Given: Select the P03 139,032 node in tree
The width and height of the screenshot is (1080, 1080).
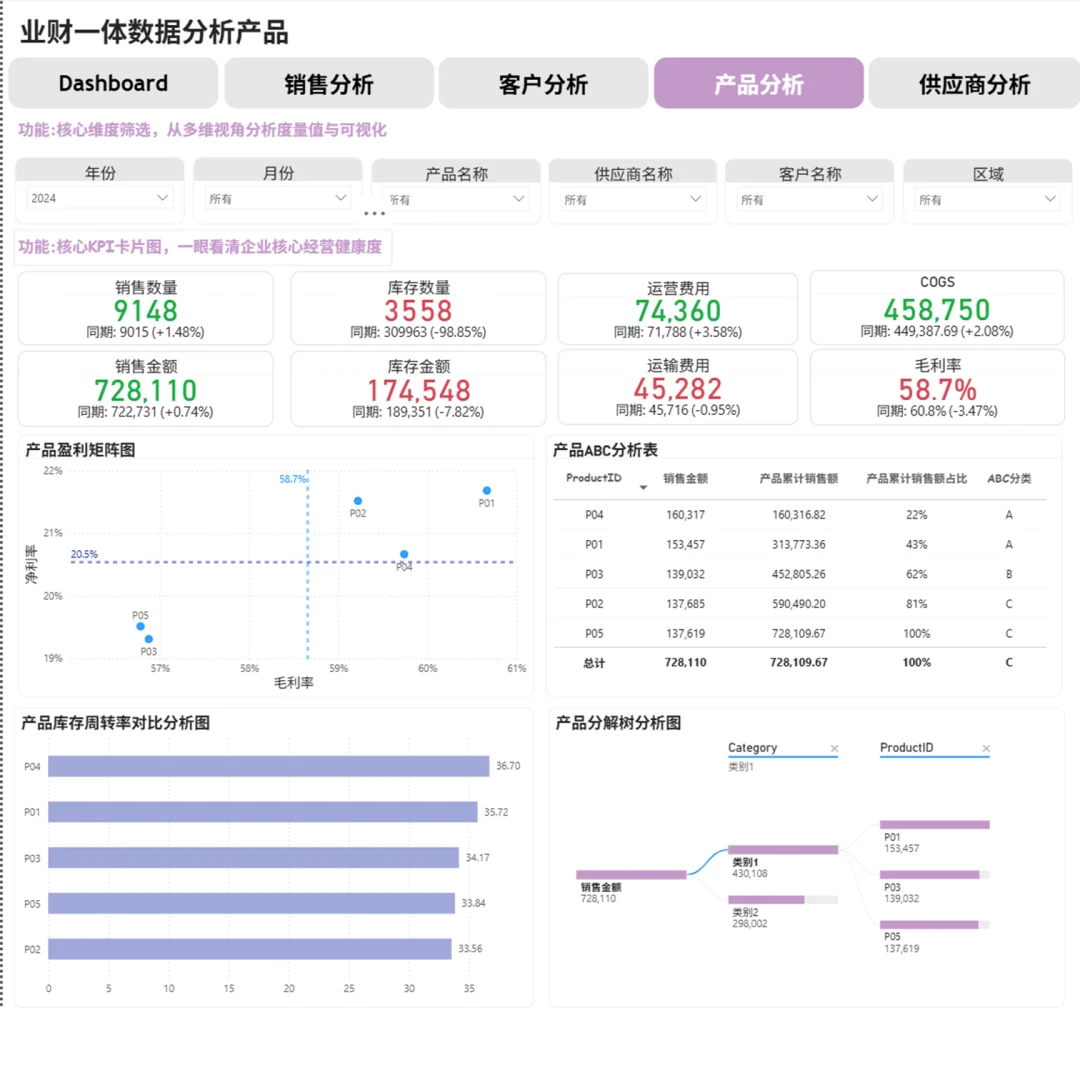Looking at the screenshot, I should 935,875.
